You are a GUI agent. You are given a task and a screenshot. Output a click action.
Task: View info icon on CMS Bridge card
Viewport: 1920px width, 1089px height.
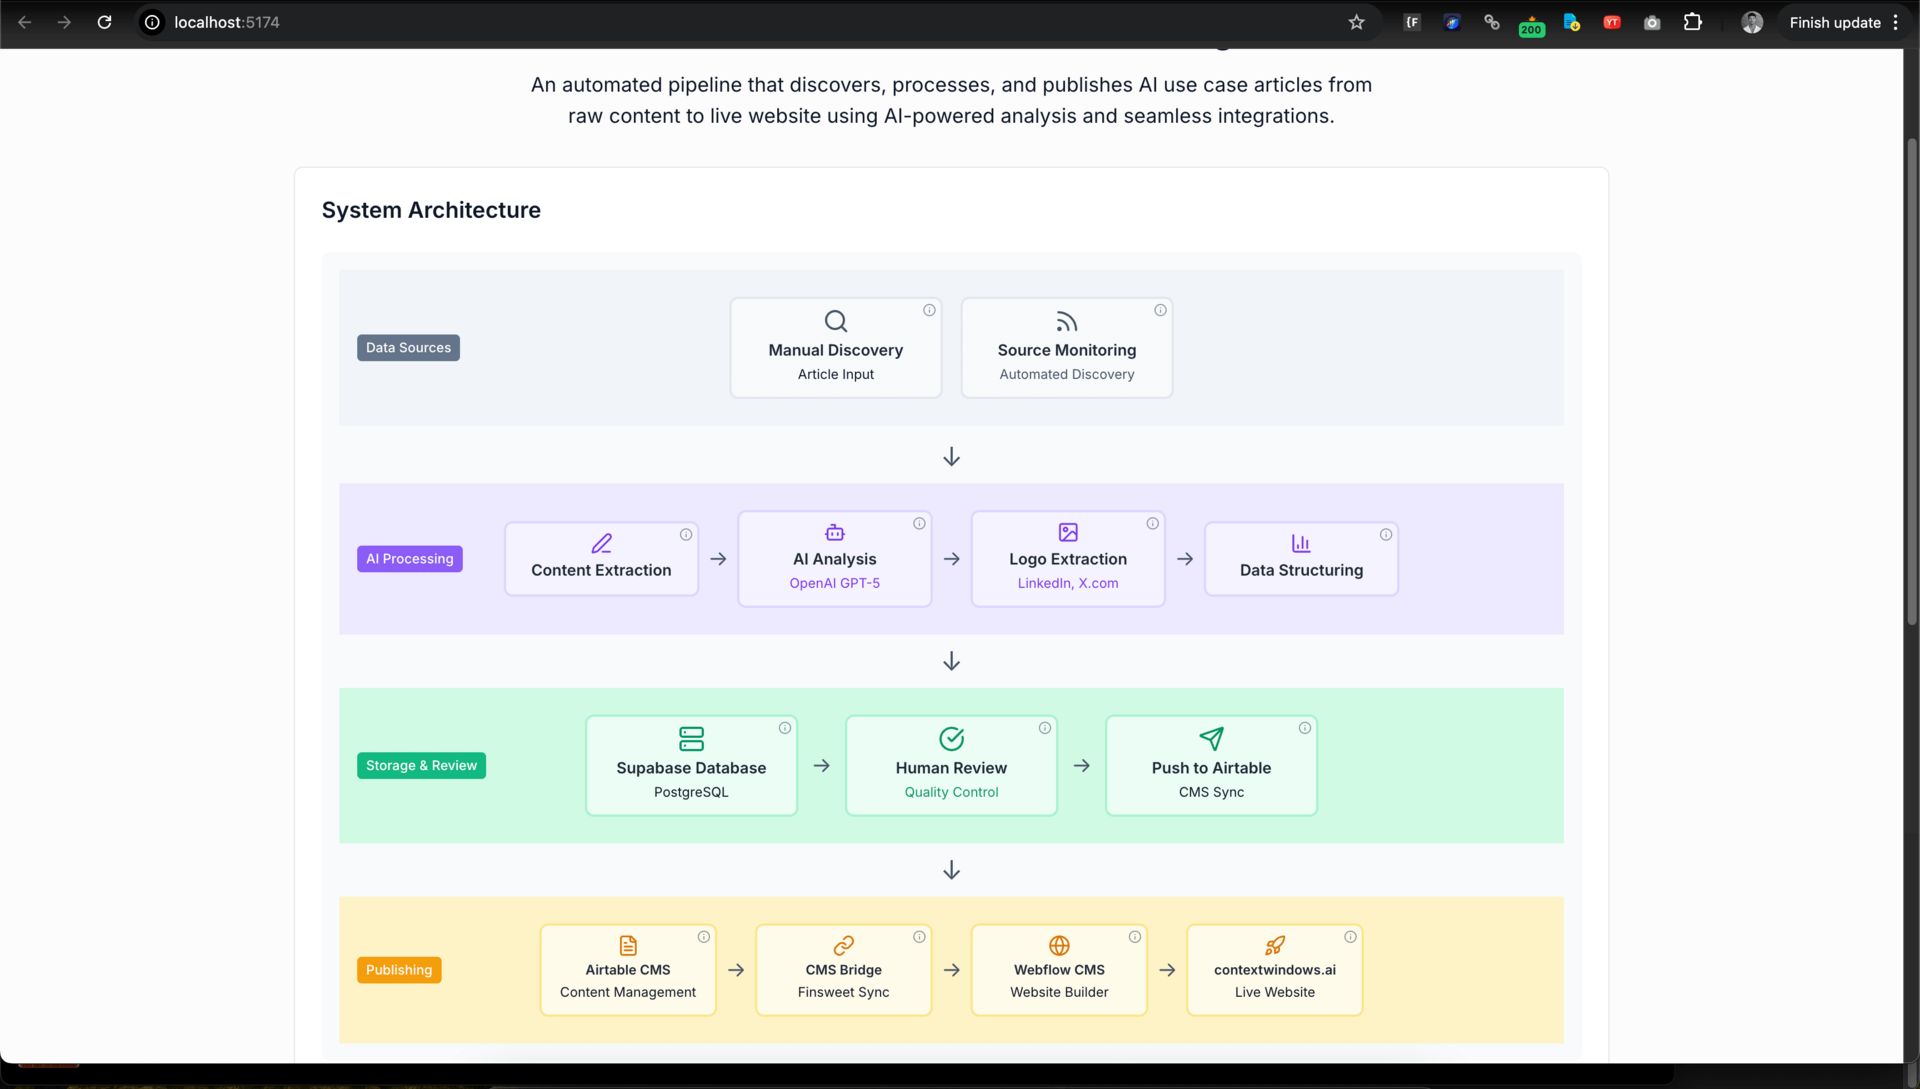919,937
